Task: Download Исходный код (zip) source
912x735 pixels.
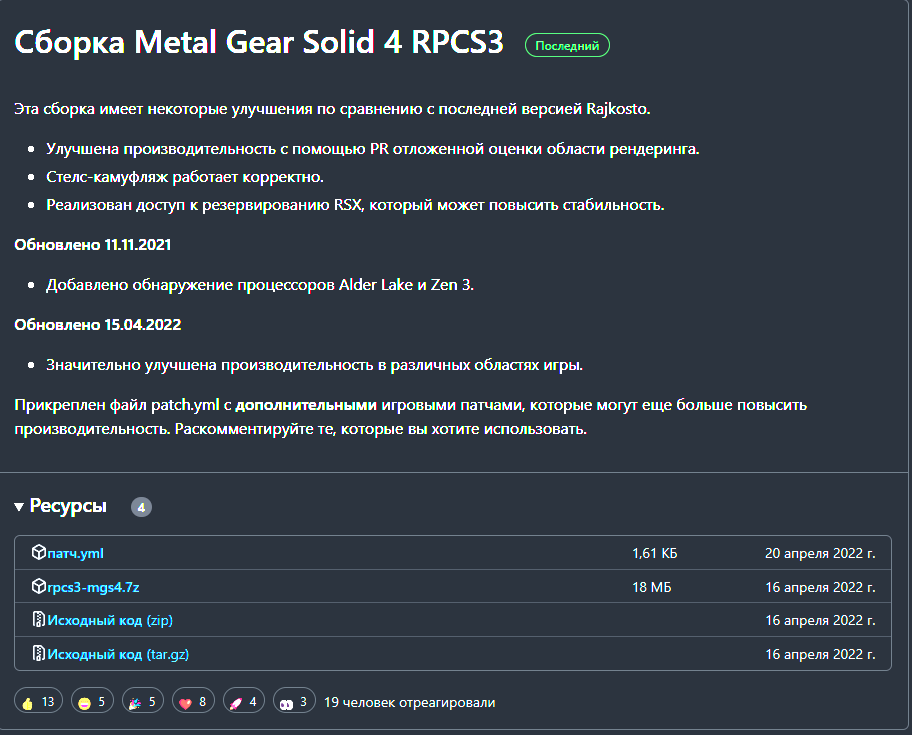Action: [x=110, y=620]
